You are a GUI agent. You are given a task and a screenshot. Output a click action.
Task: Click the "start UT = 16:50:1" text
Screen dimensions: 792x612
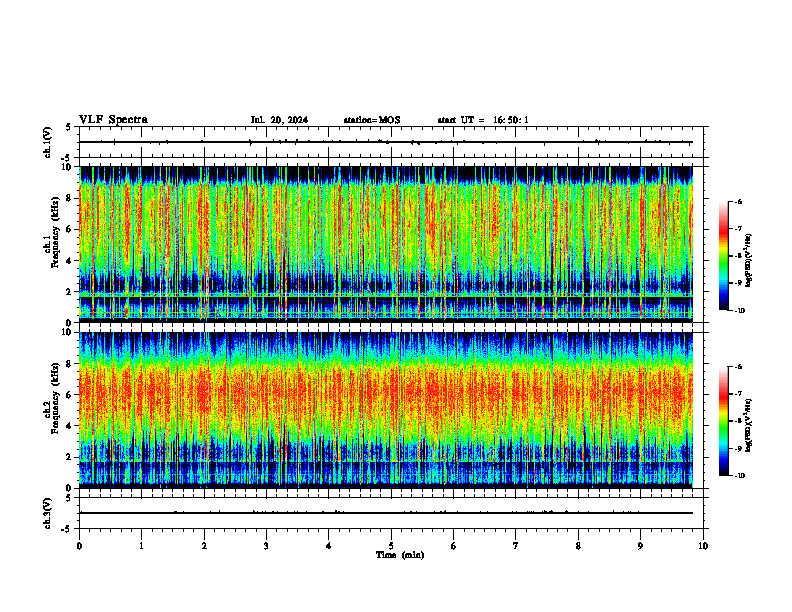pyautogui.click(x=483, y=120)
